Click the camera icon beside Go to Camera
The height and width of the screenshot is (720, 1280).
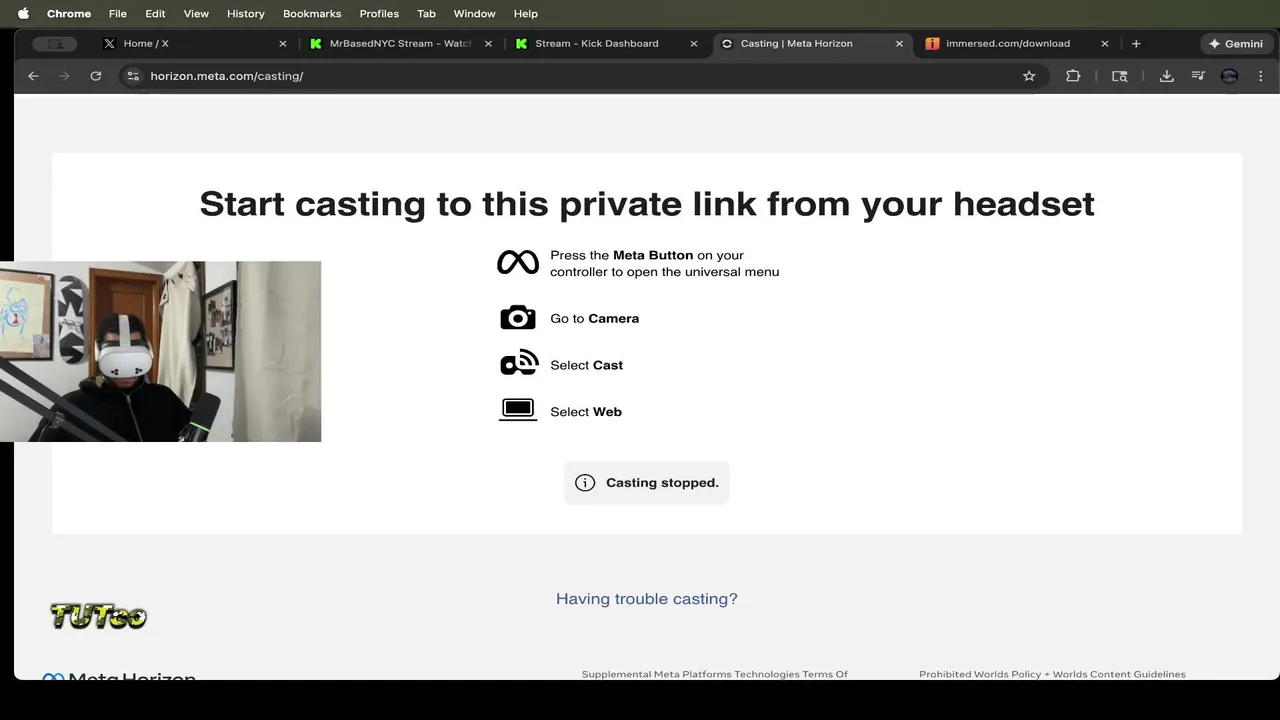pos(518,318)
